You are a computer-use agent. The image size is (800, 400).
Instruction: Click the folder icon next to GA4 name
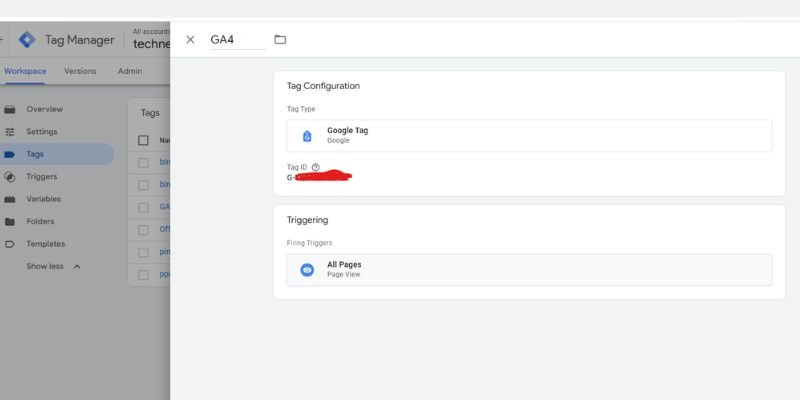click(280, 39)
